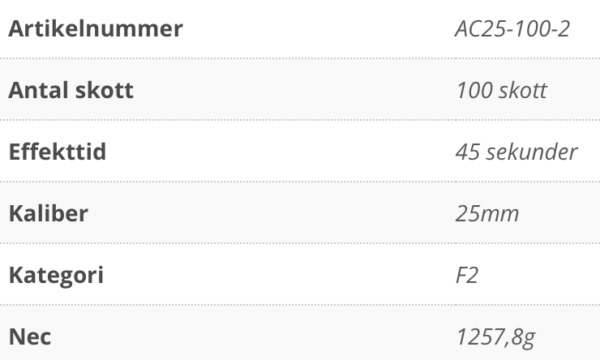
Task: Select the 25mm caliber value
Action: click(487, 213)
